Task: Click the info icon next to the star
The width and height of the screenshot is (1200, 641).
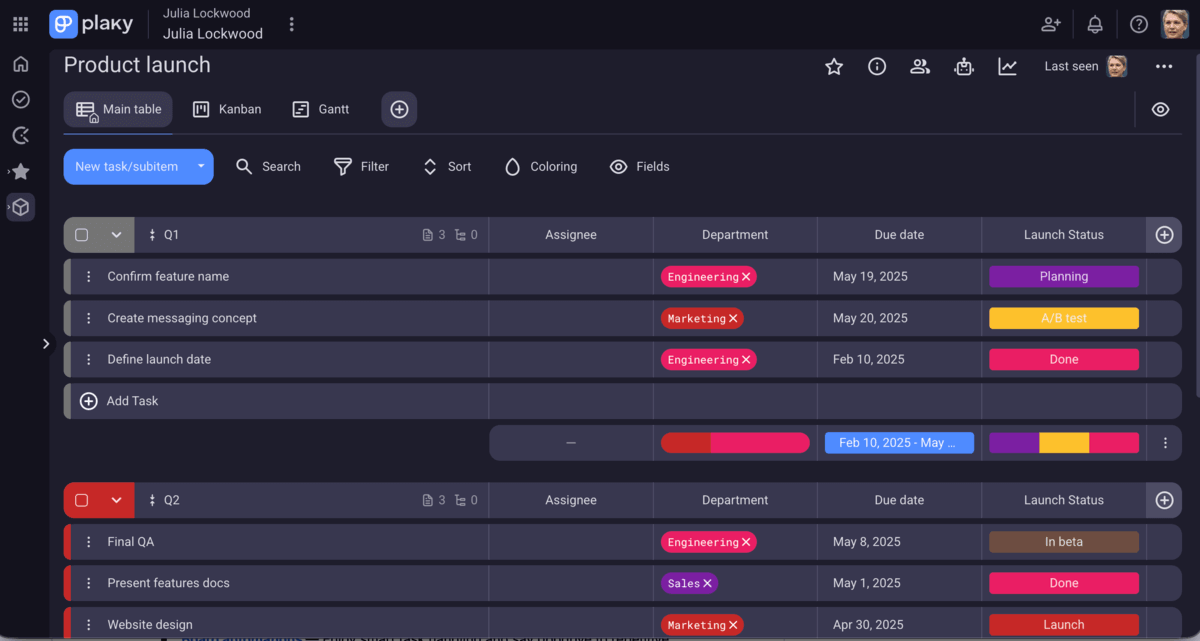Action: coord(877,66)
